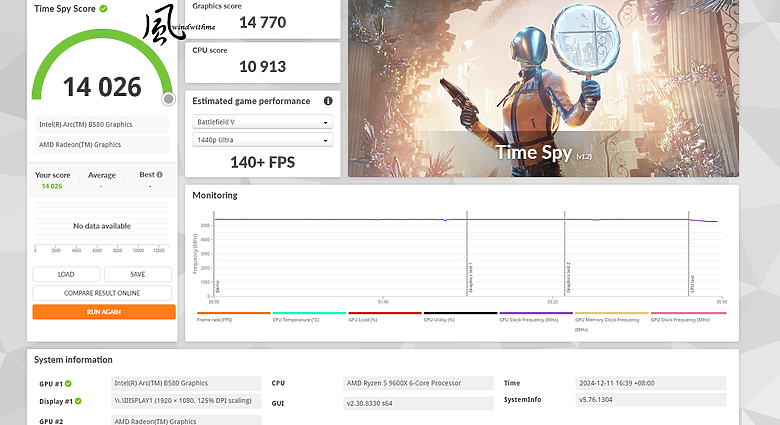
Task: Click the large 14 026 score number
Action: 102,87
